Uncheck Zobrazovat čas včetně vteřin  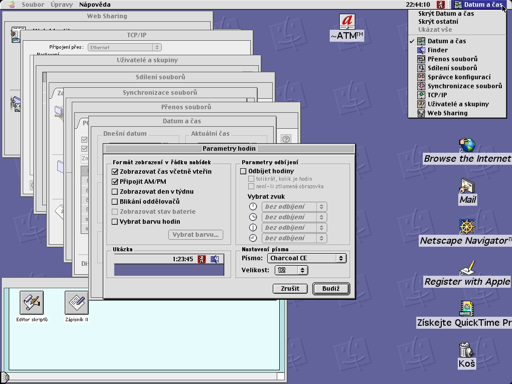click(115, 172)
